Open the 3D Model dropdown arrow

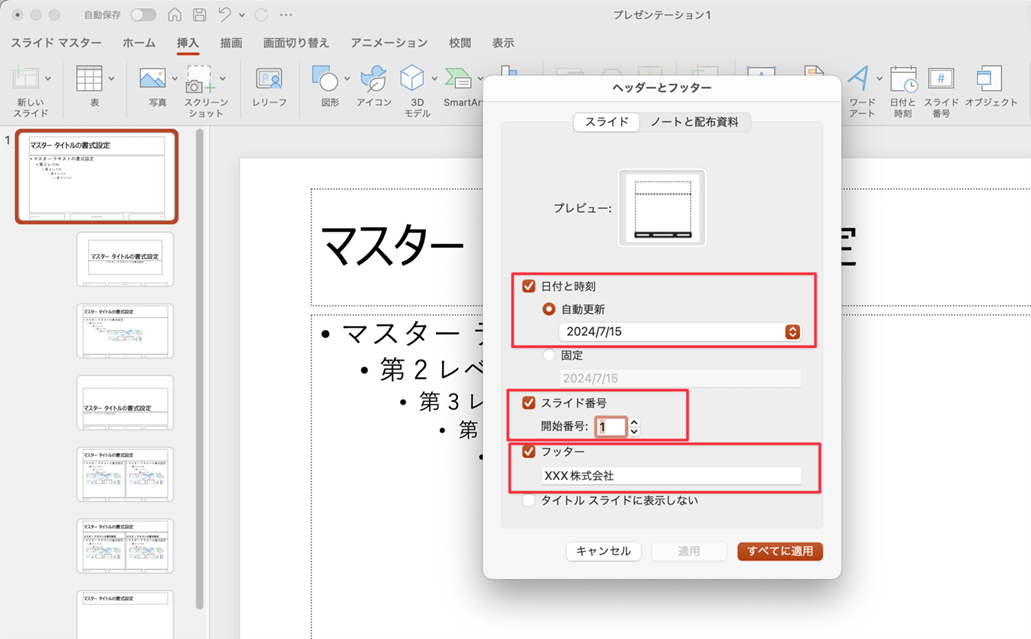(x=435, y=78)
